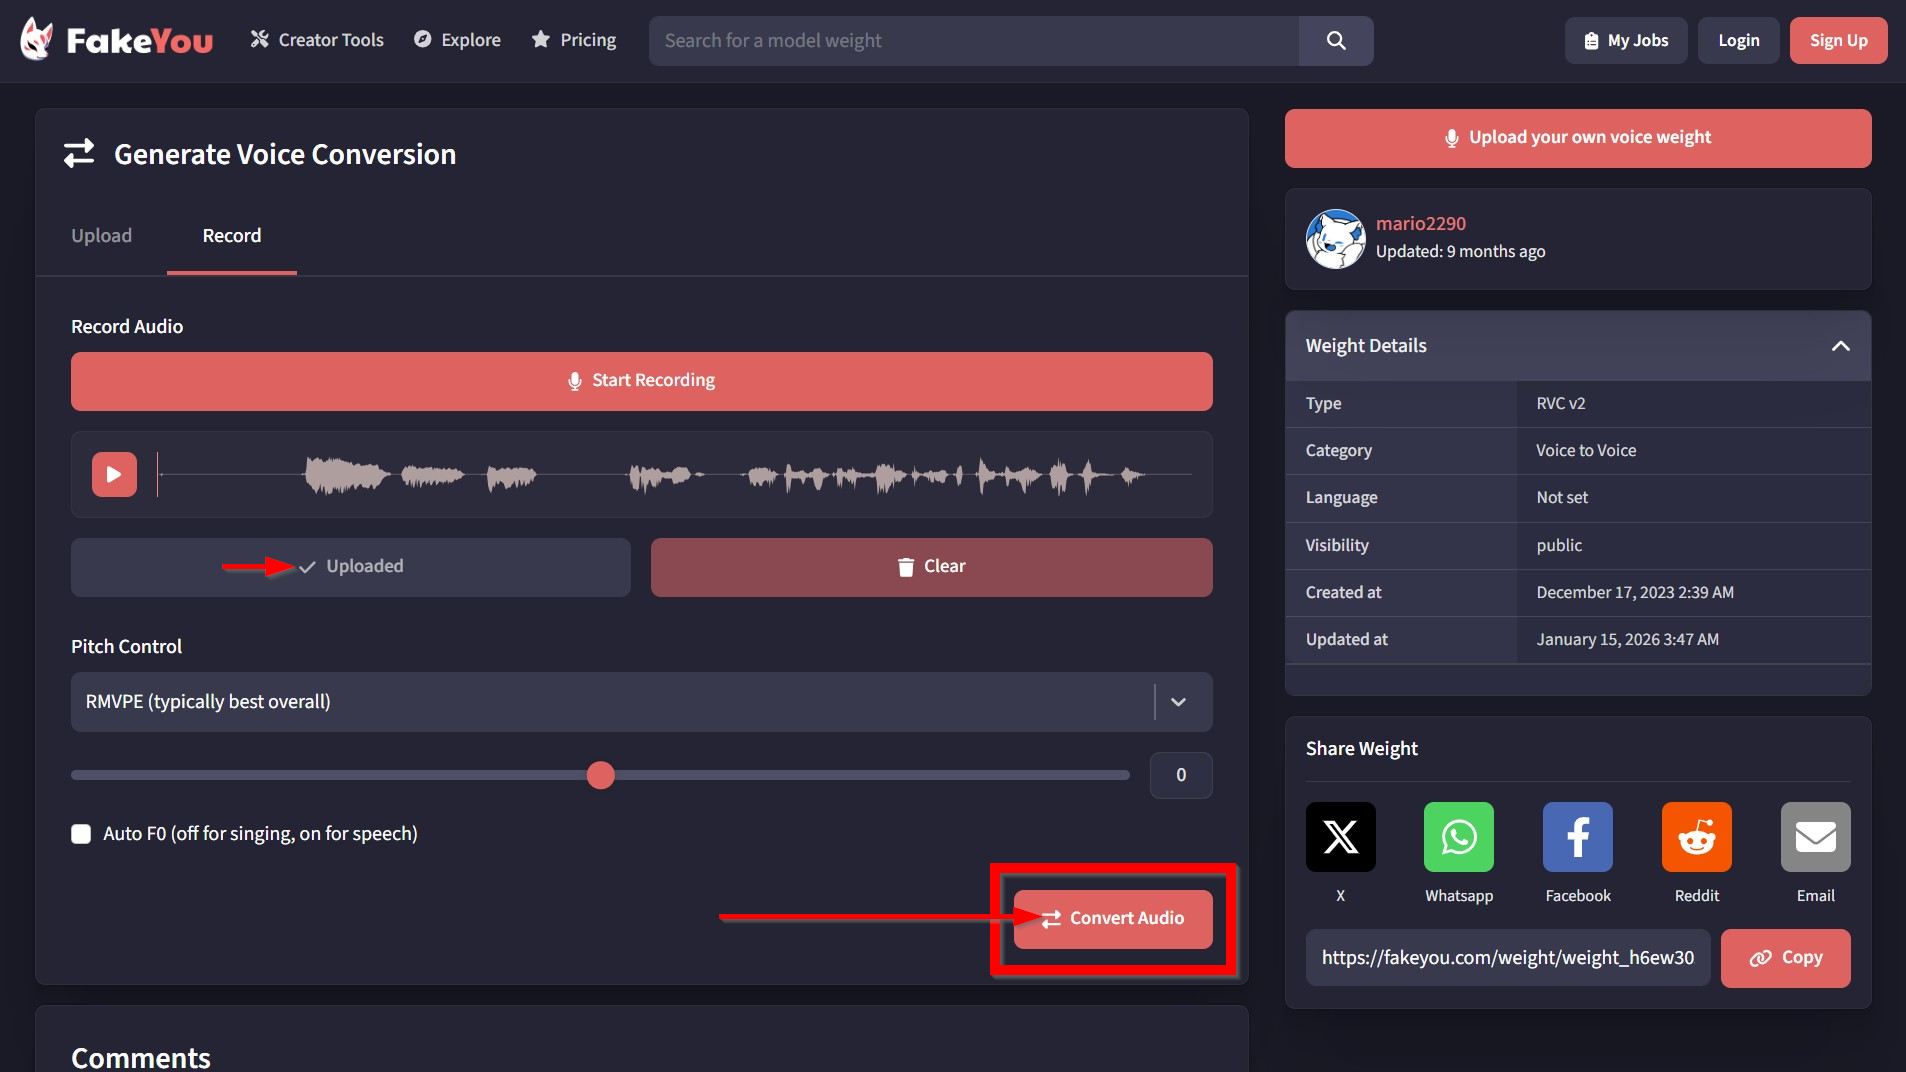Image resolution: width=1906 pixels, height=1072 pixels.
Task: Click inside the audio waveform
Action: [x=675, y=474]
